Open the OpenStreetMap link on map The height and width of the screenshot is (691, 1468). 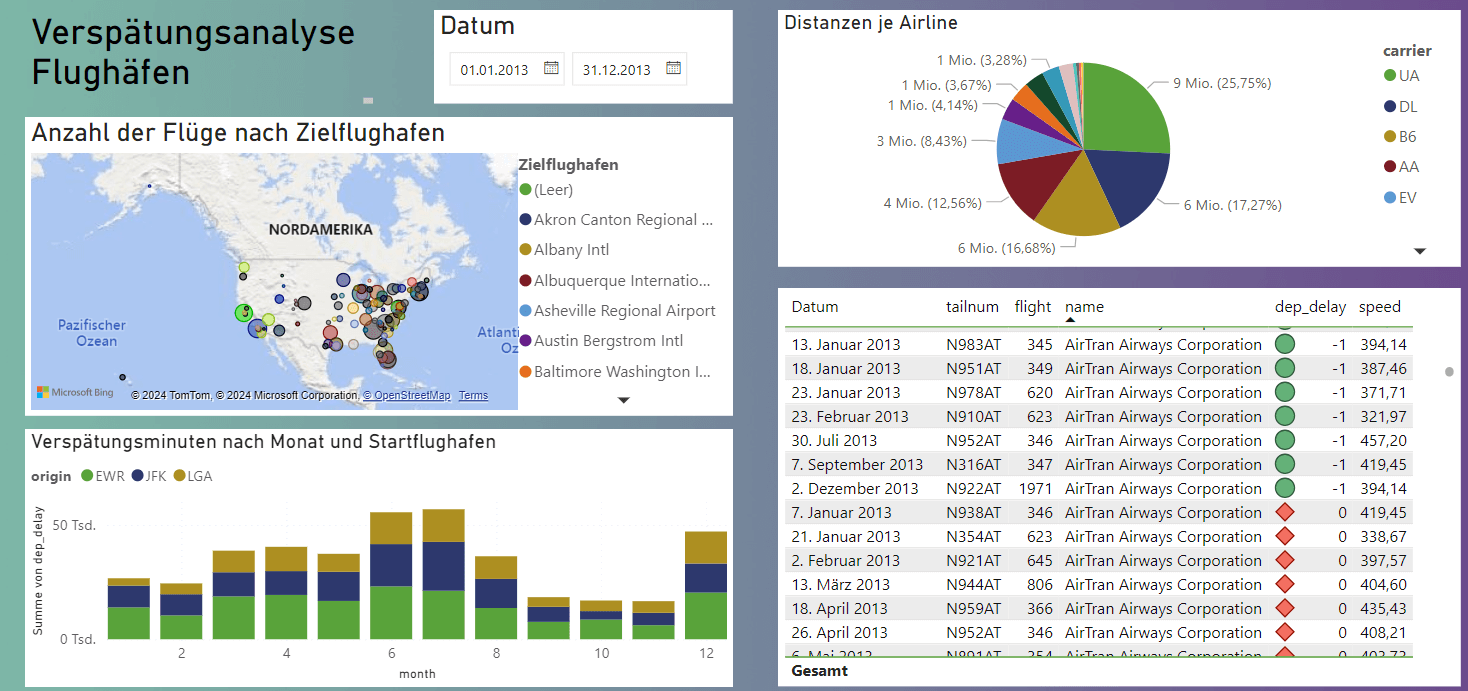[407, 396]
